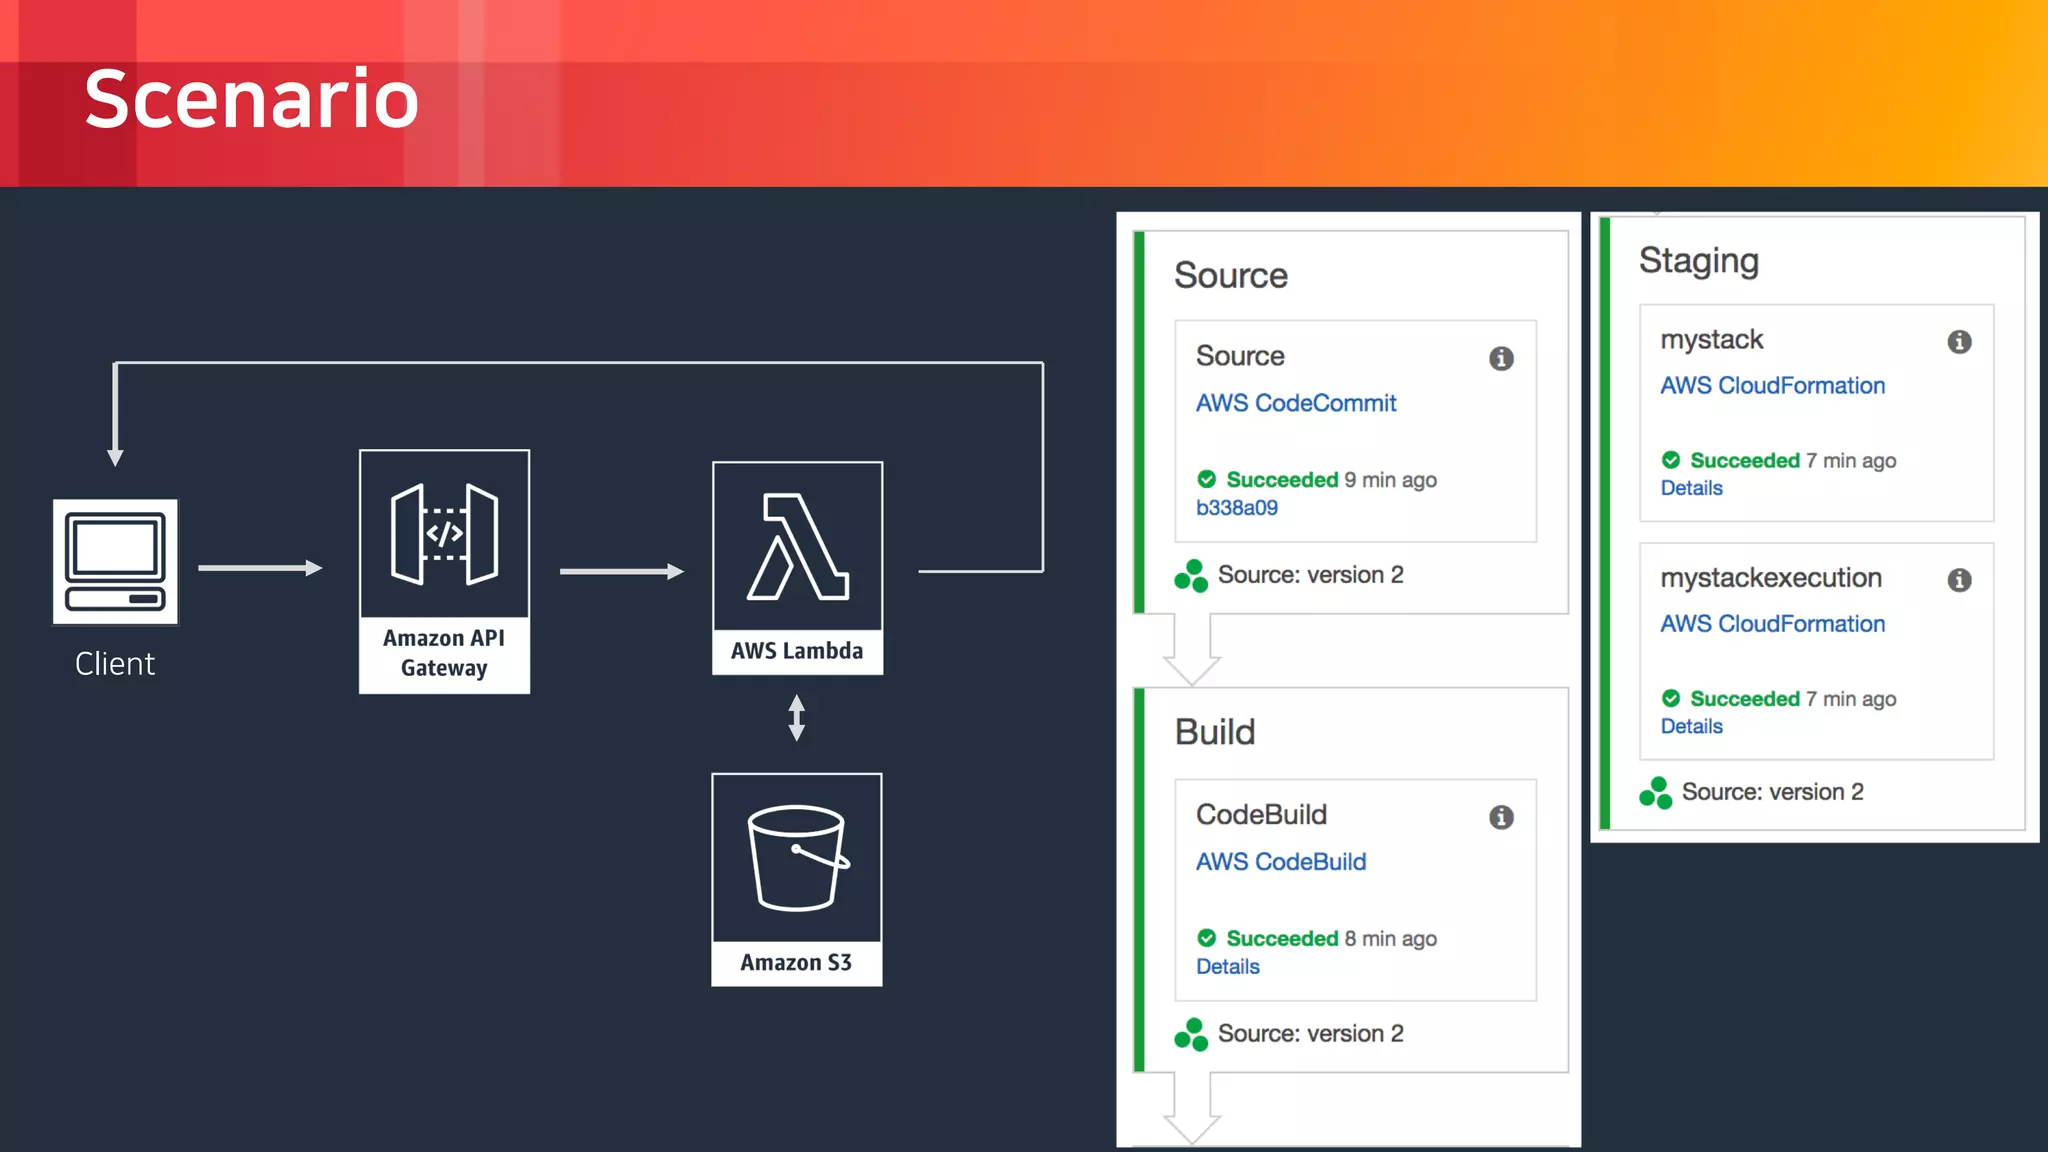The width and height of the screenshot is (2048, 1152).
Task: View Details of the CodeBuild action
Action: tap(1228, 967)
